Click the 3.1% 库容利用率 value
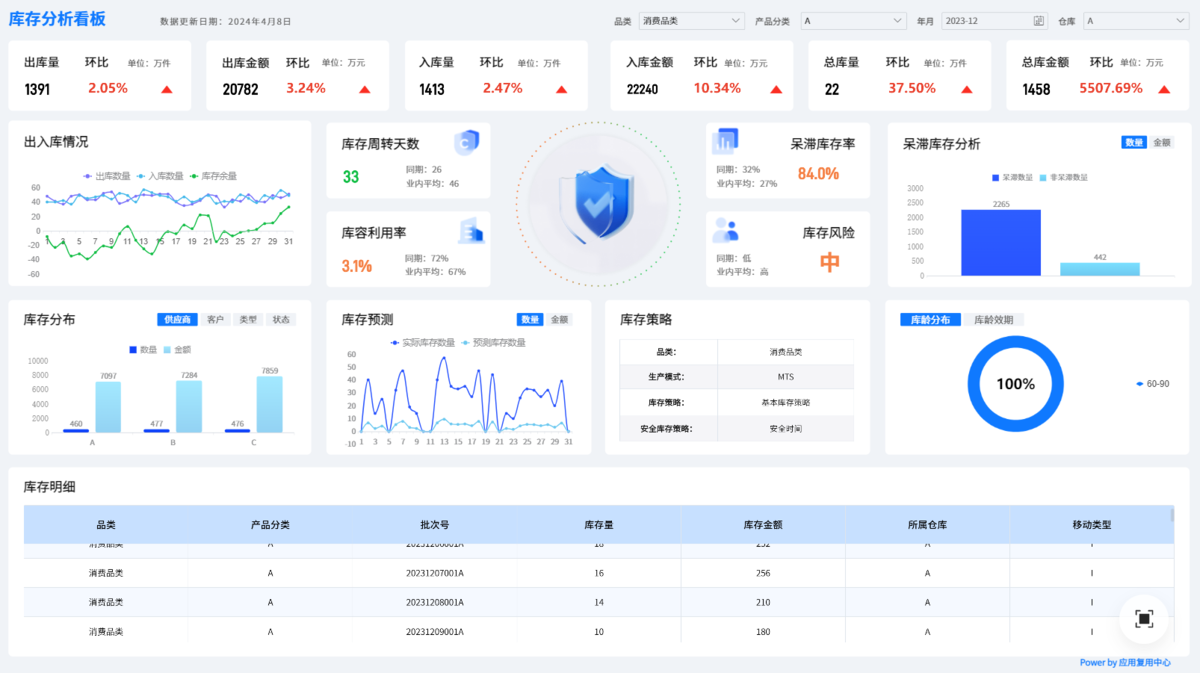 click(357, 266)
